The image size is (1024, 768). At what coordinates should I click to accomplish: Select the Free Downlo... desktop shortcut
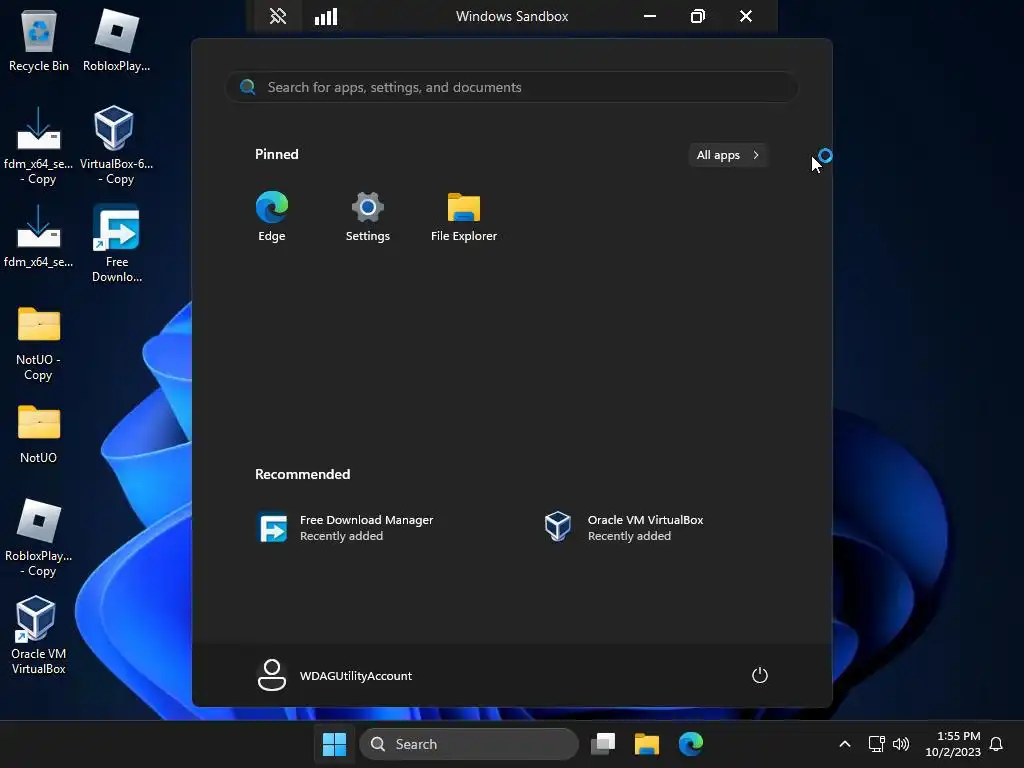(x=116, y=244)
